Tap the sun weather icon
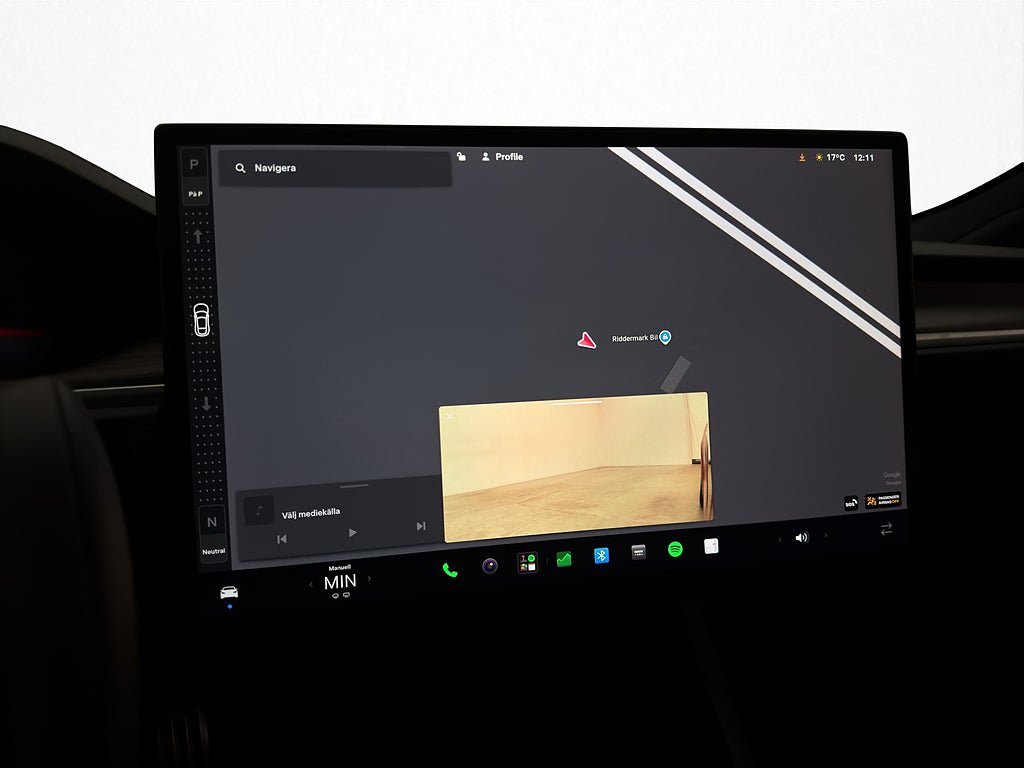The width and height of the screenshot is (1024, 768). (x=819, y=157)
